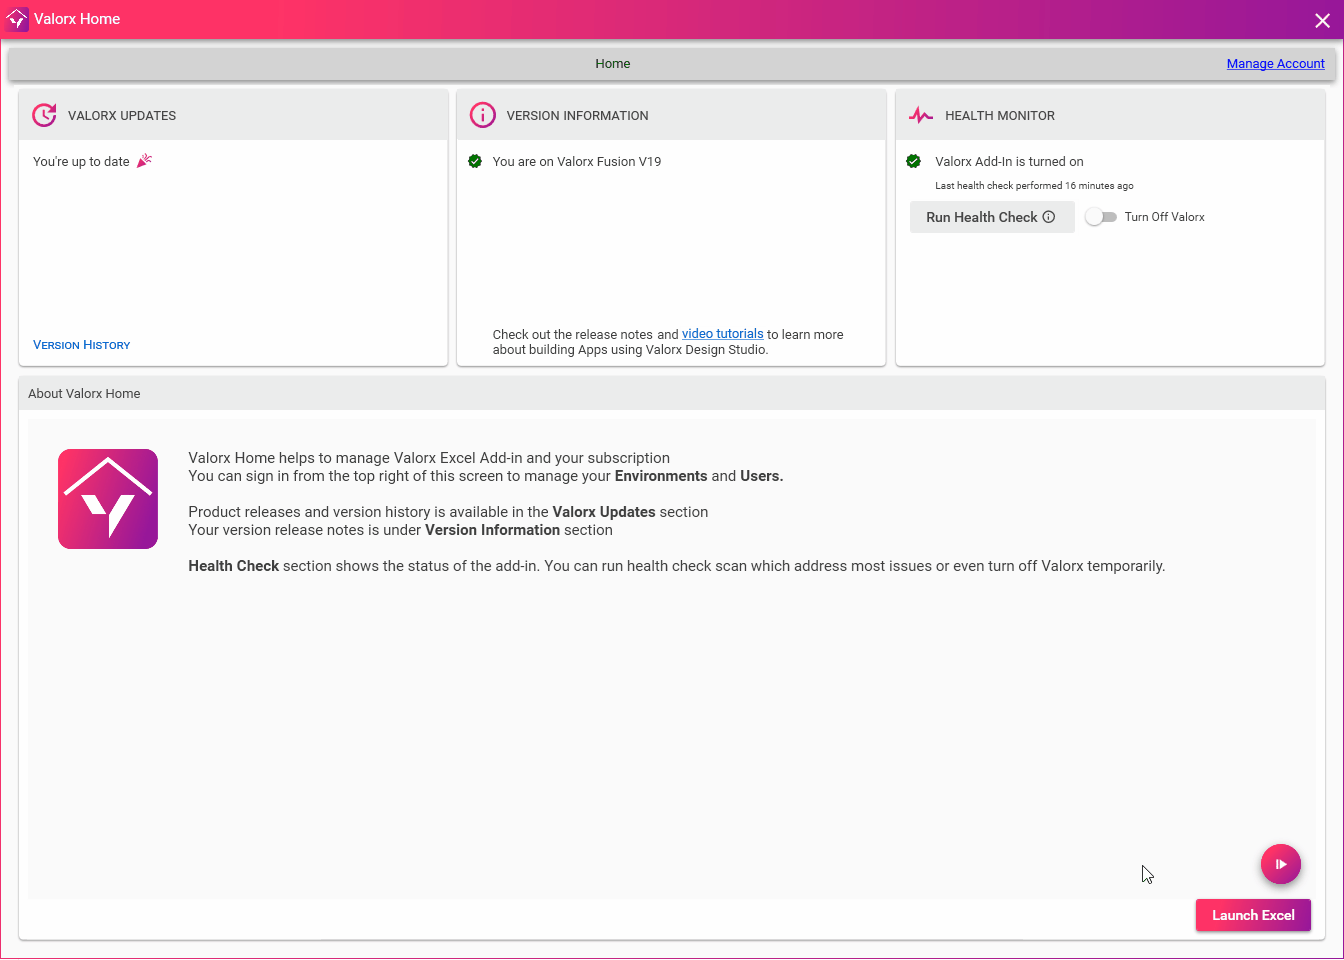Click the pink info icon beside Version Information

482,115
